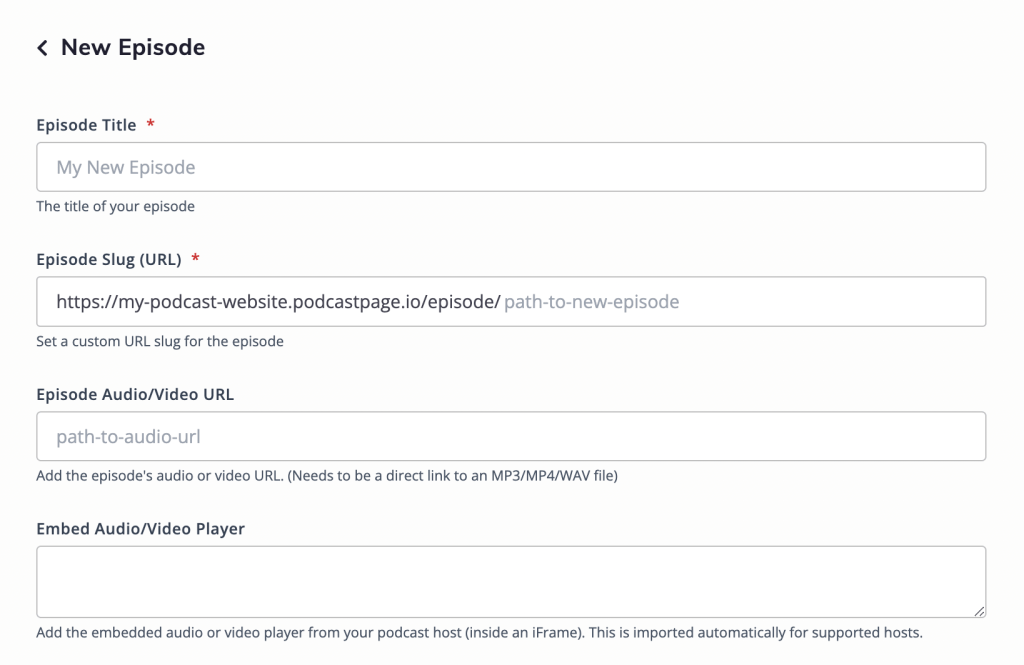Click the New Episode heading text
This screenshot has height=665, width=1024.
click(x=131, y=47)
